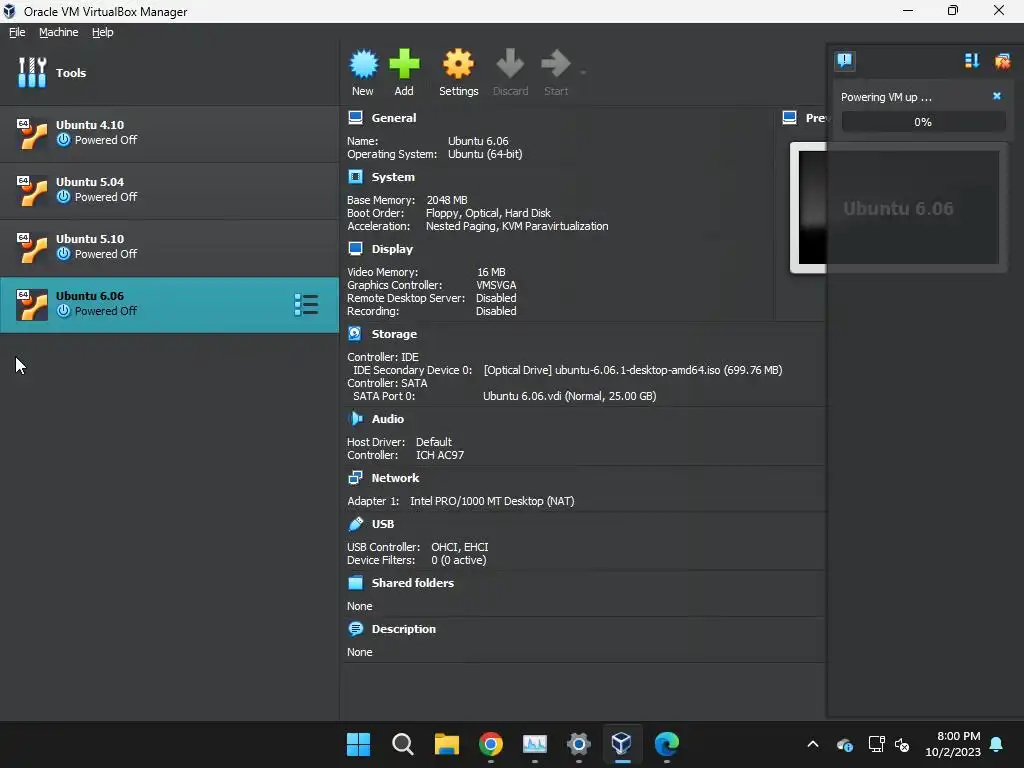1024x768 pixels.
Task: Open the Machine menu
Action: [x=59, y=32]
